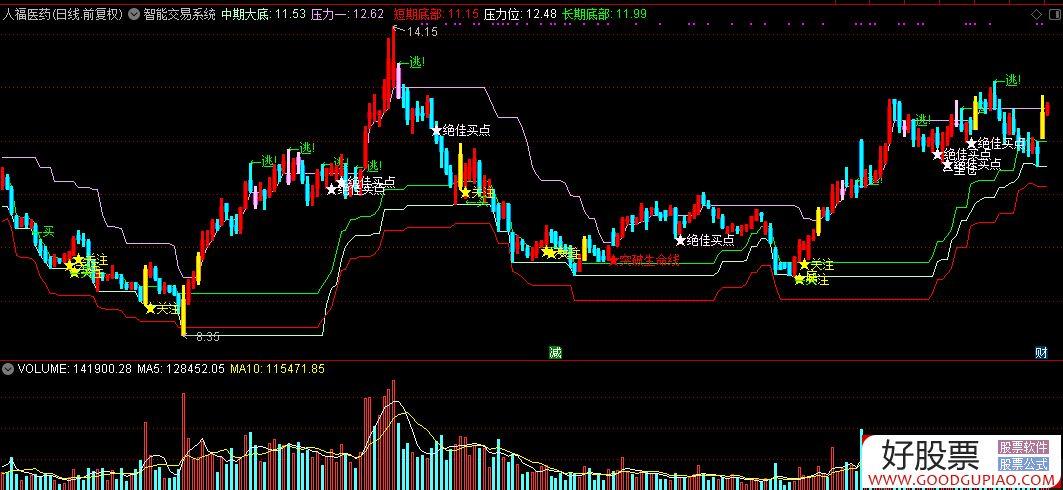
Task: Click the 股票公式 button in the logo
Action: pos(1024,464)
